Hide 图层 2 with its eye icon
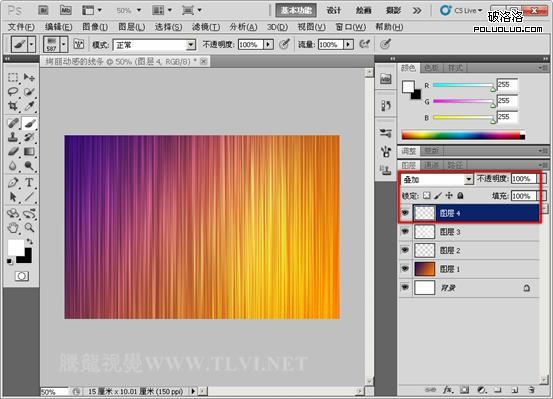553x399 pixels. click(405, 250)
